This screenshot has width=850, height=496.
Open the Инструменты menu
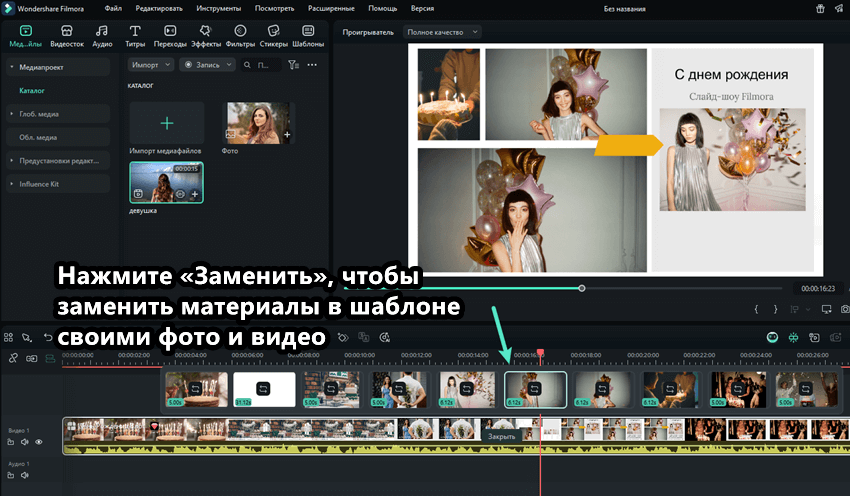pos(218,8)
